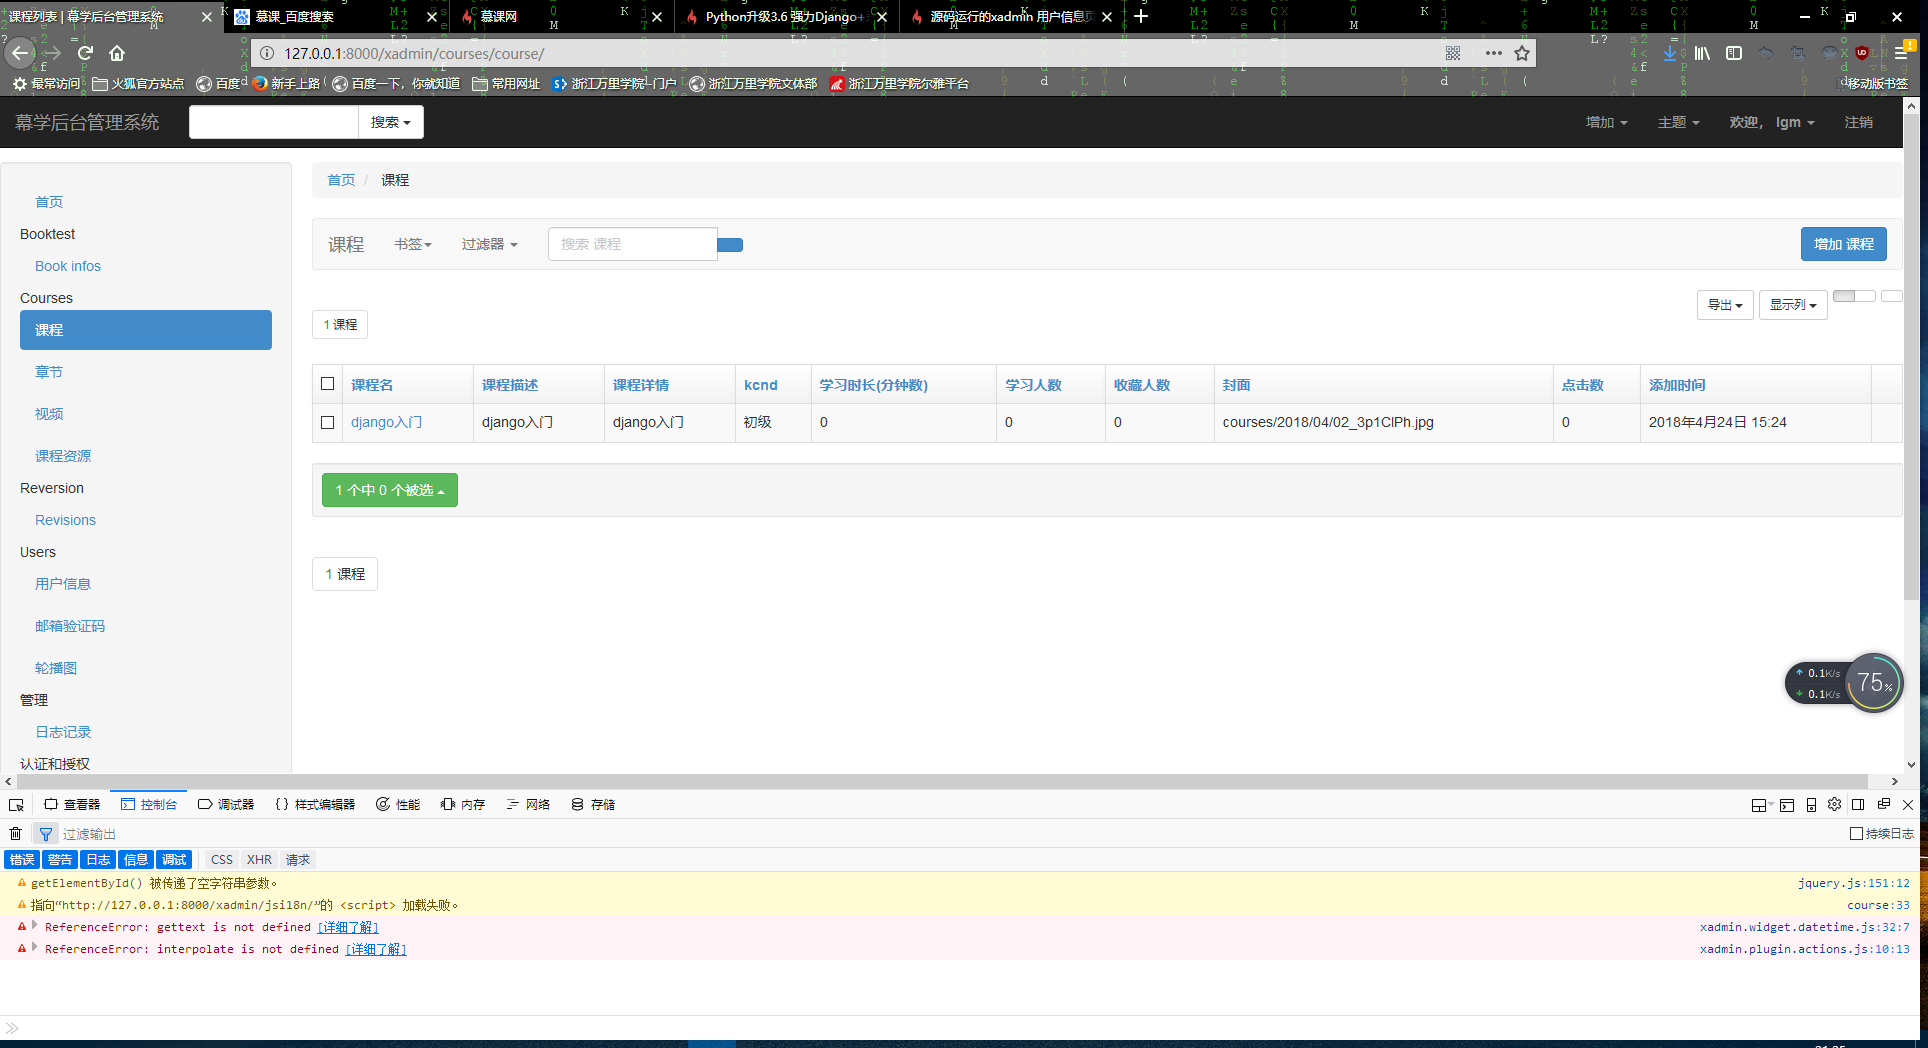Toggle the CSS console filter

click(222, 859)
